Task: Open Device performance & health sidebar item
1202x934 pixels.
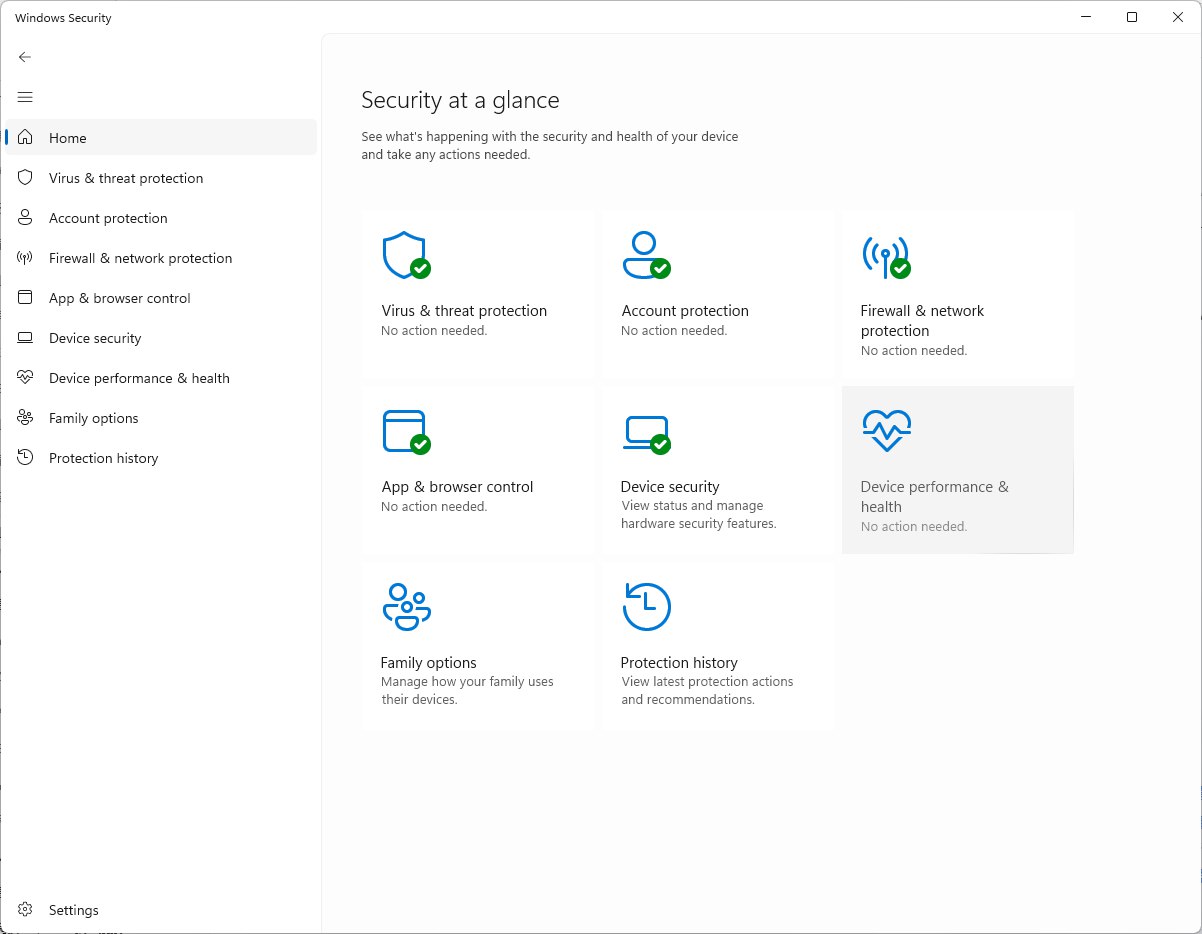Action: click(x=161, y=377)
